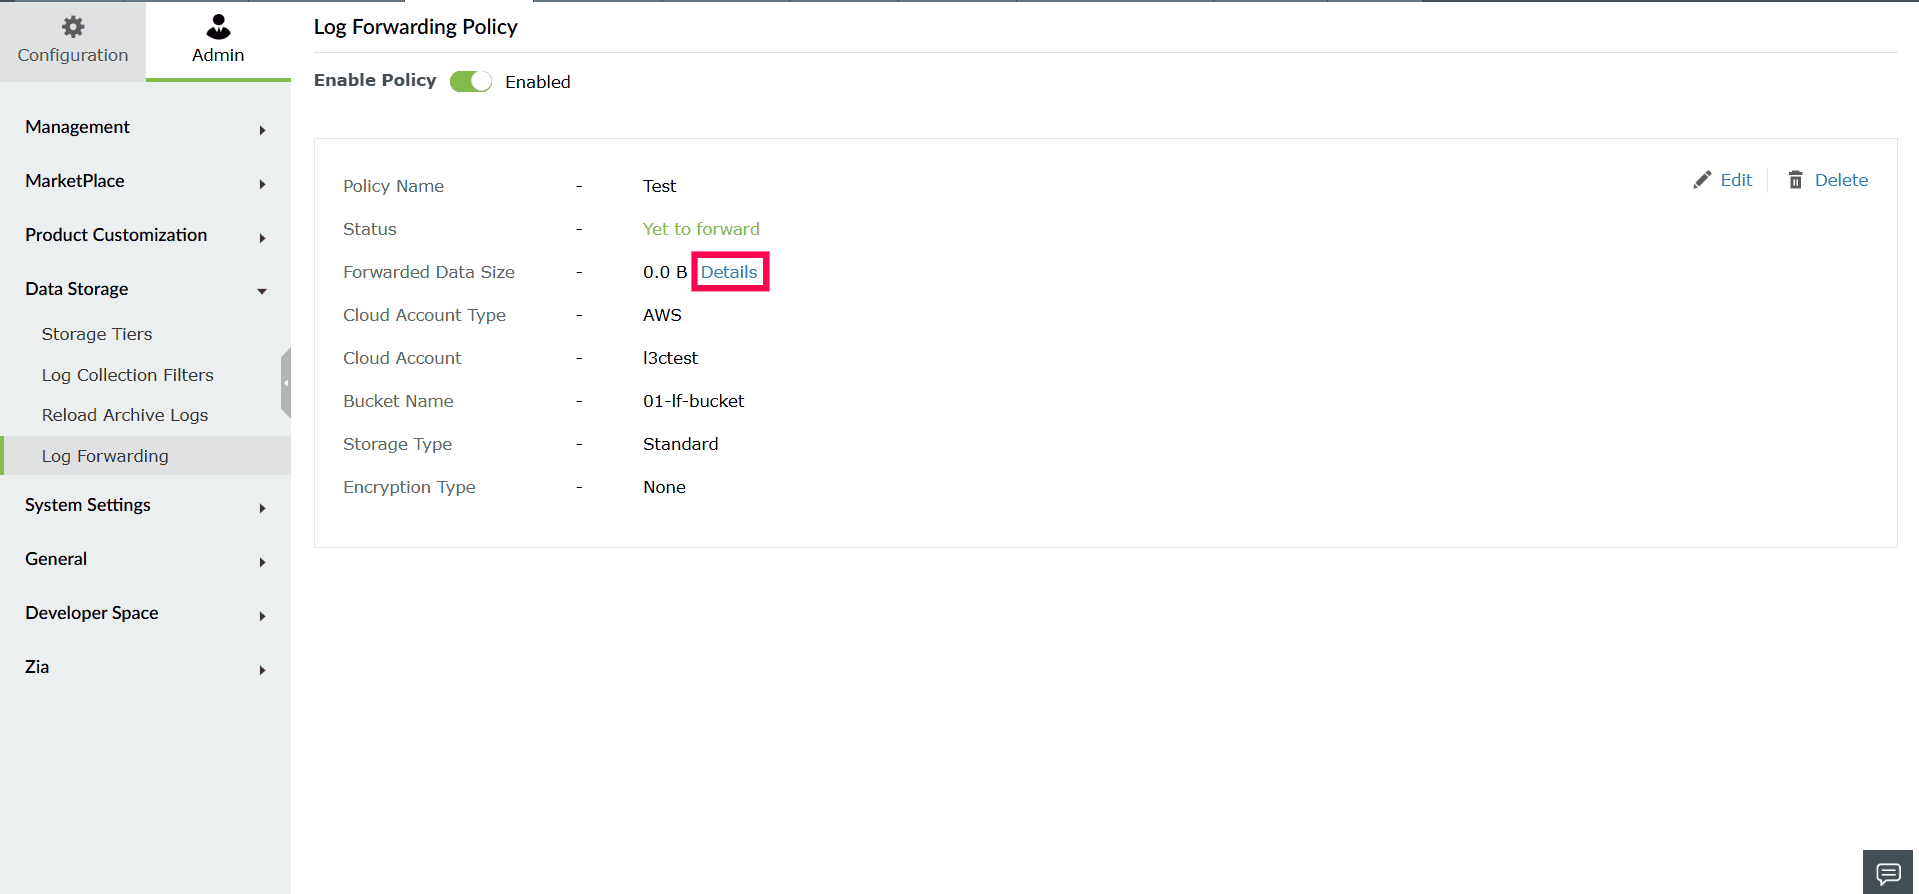Click the Delete link text
The image size is (1919, 894).
[1841, 180]
